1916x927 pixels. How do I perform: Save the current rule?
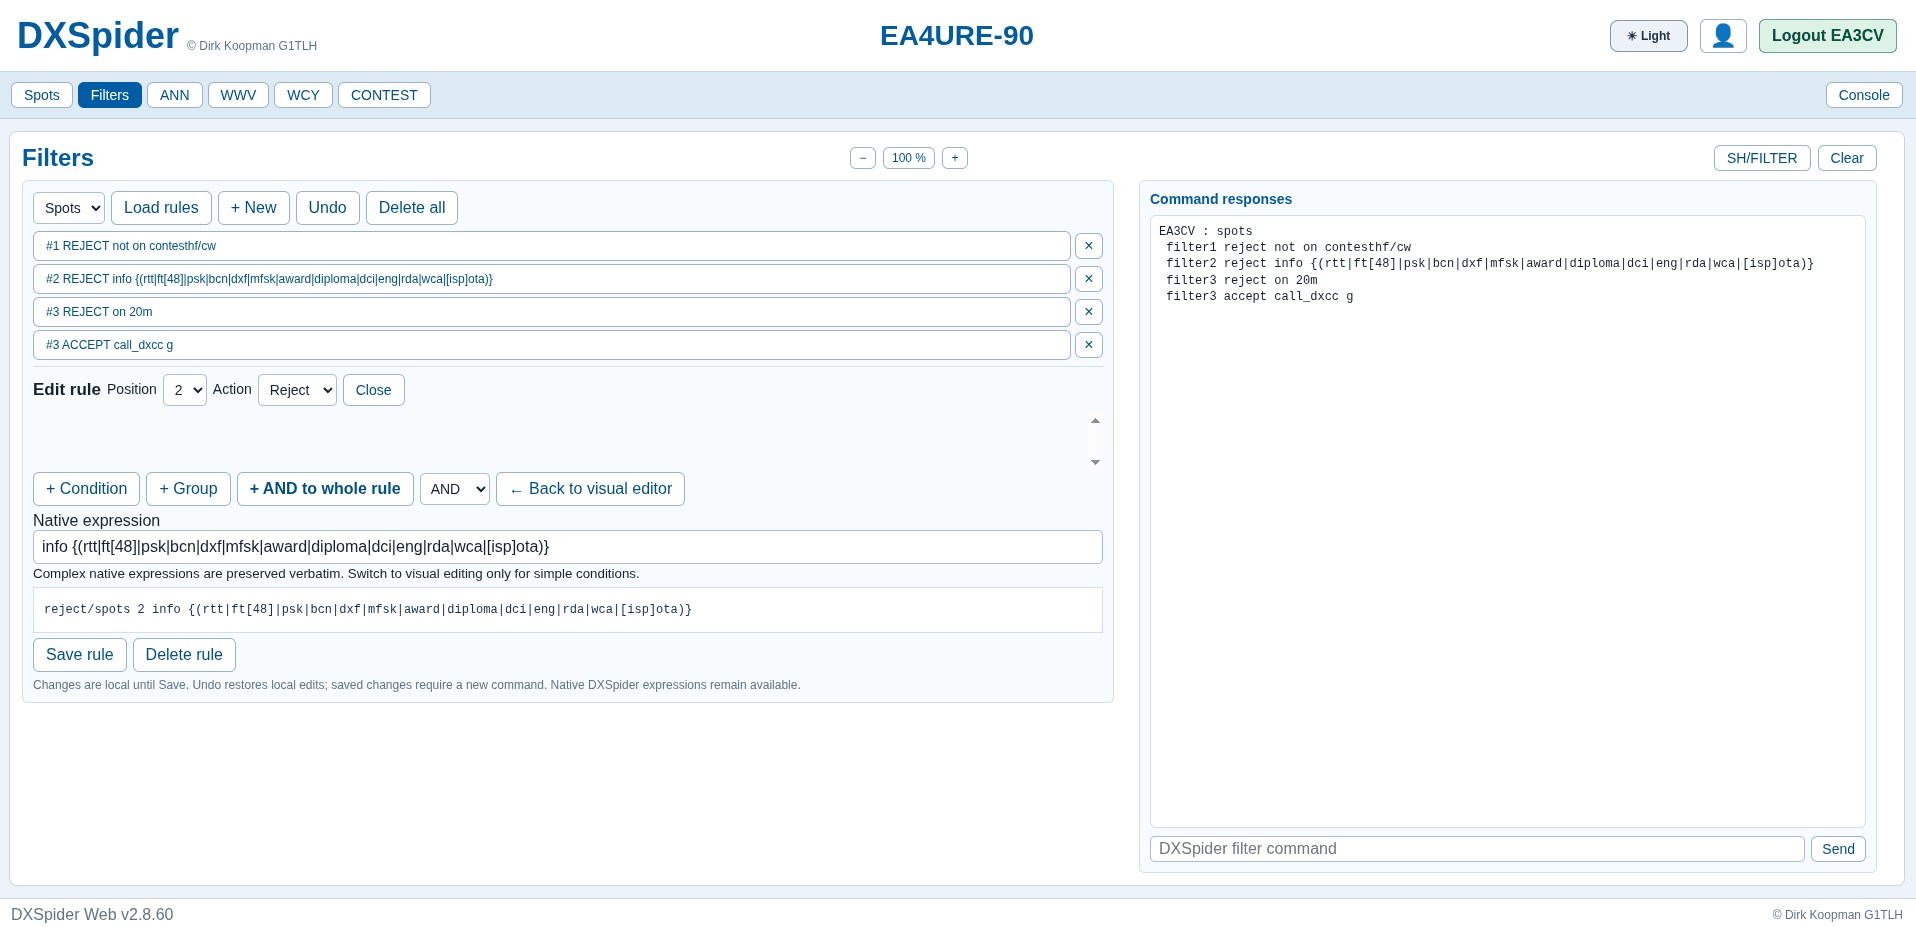(80, 655)
